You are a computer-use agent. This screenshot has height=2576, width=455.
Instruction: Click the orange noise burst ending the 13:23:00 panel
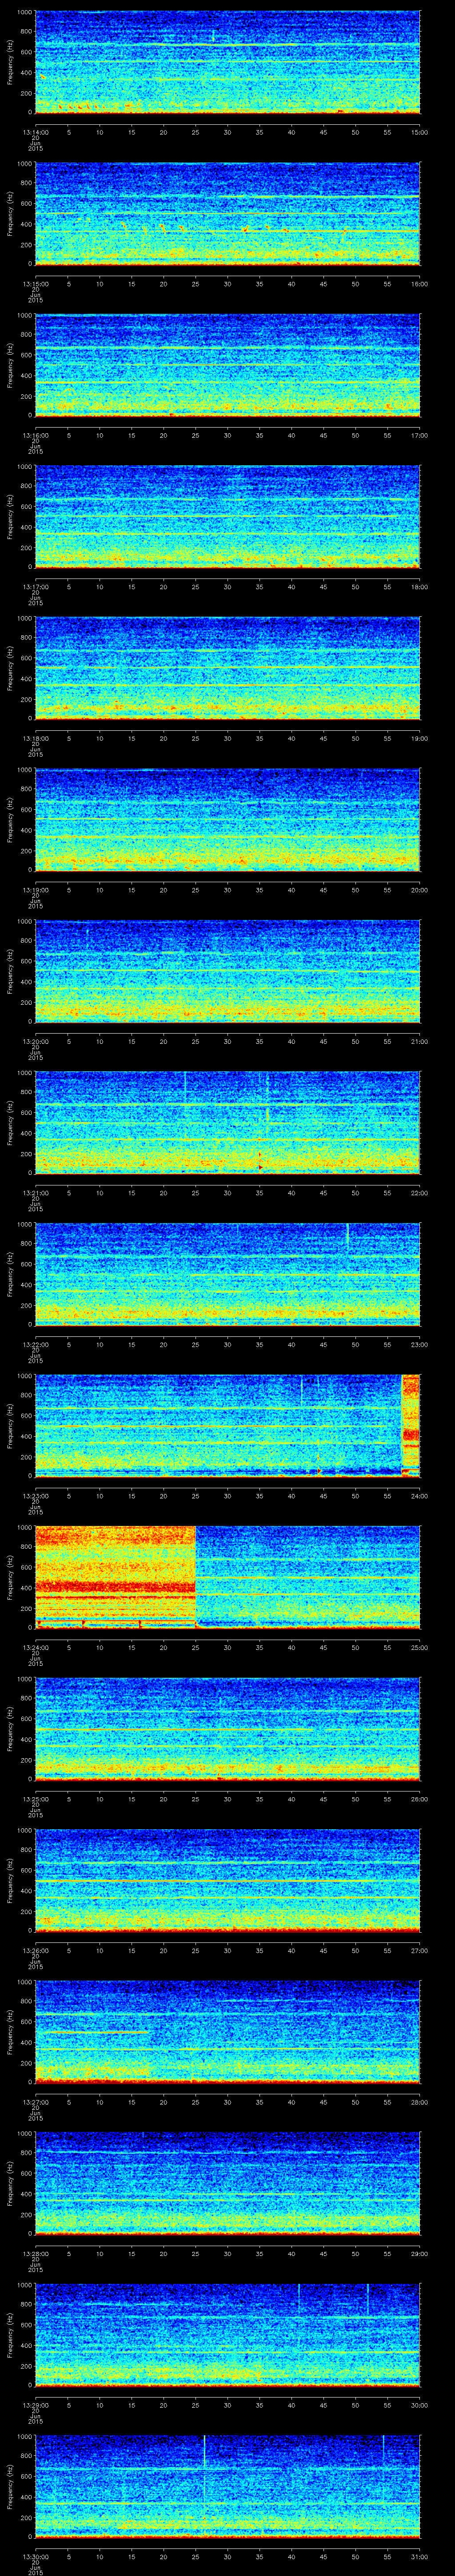coord(410,1426)
